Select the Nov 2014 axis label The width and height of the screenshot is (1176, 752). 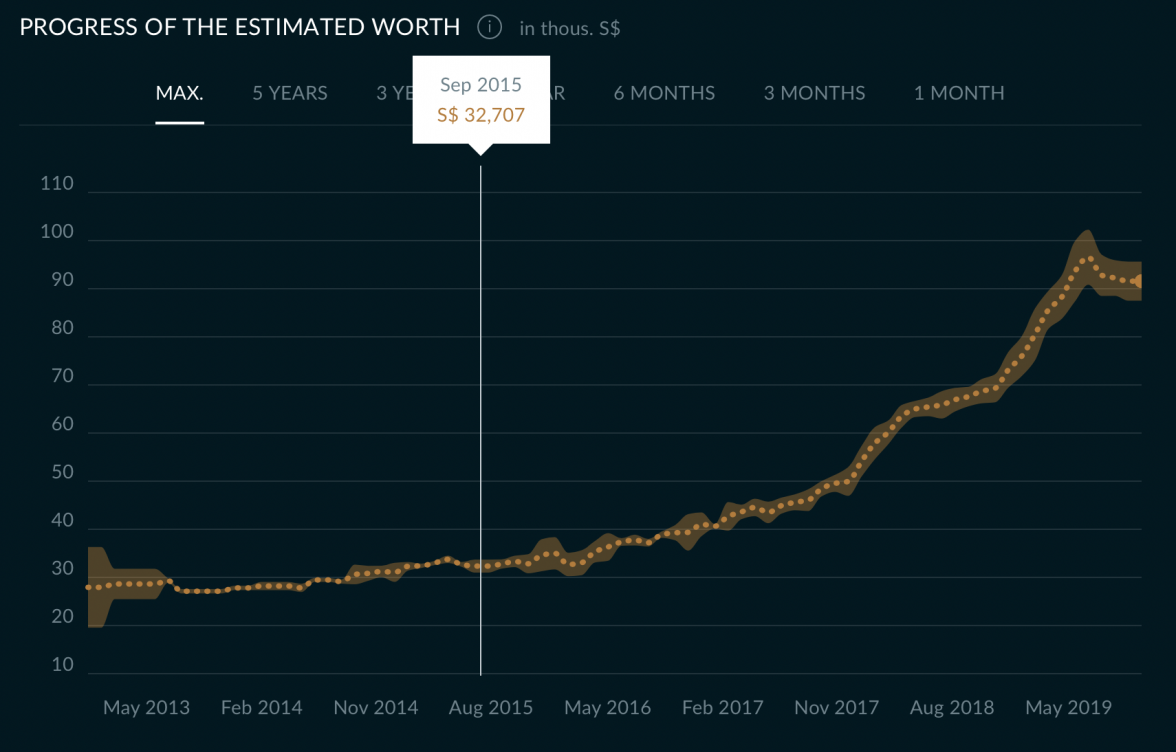coord(375,708)
